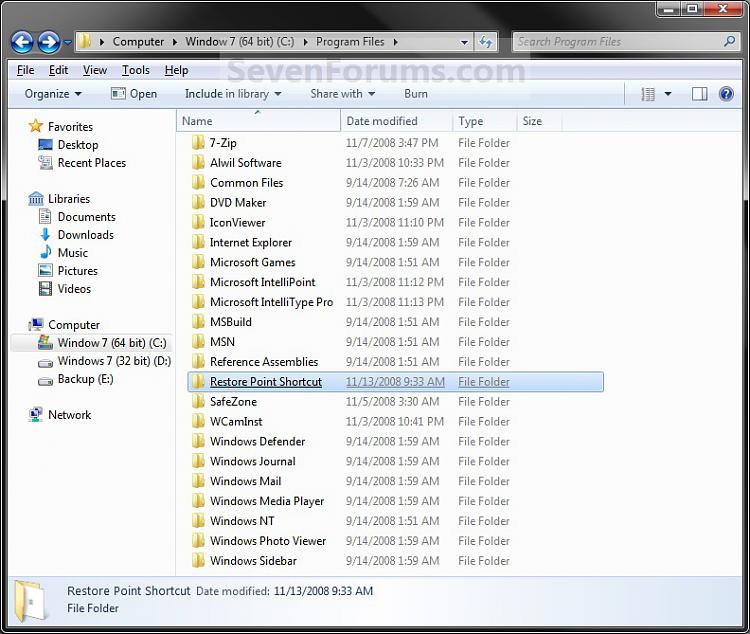
Task: Select Libraries in navigation pane
Action: click(x=59, y=199)
